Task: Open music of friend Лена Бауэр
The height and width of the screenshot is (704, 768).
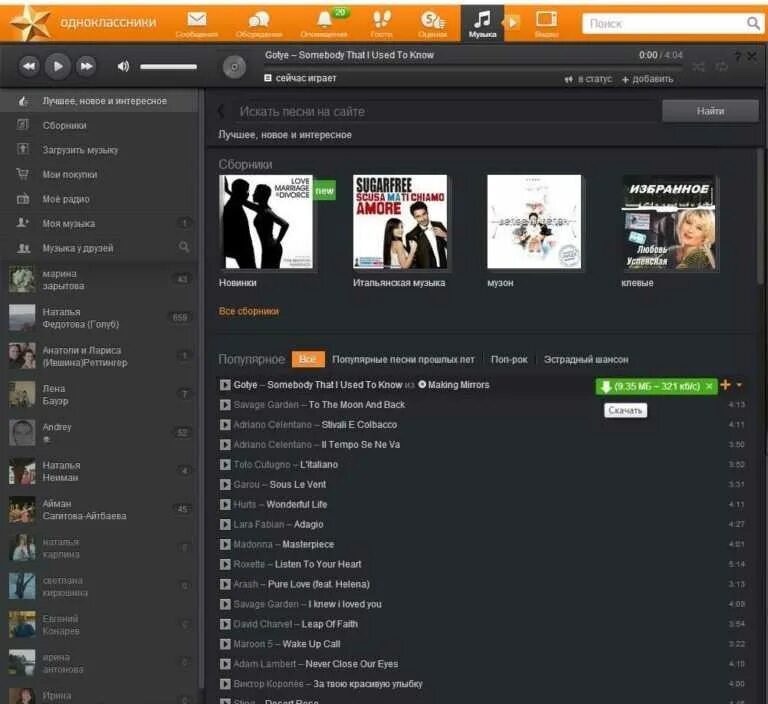Action: point(99,394)
